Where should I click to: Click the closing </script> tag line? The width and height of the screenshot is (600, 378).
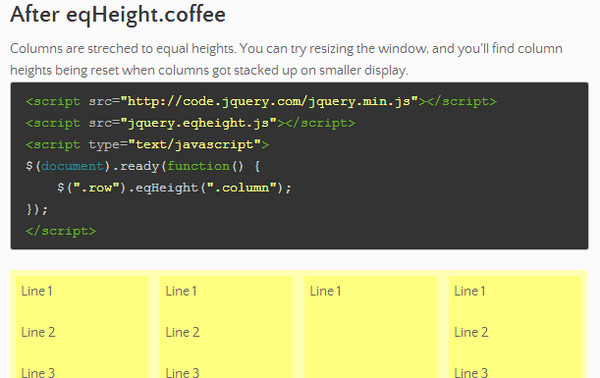60,231
